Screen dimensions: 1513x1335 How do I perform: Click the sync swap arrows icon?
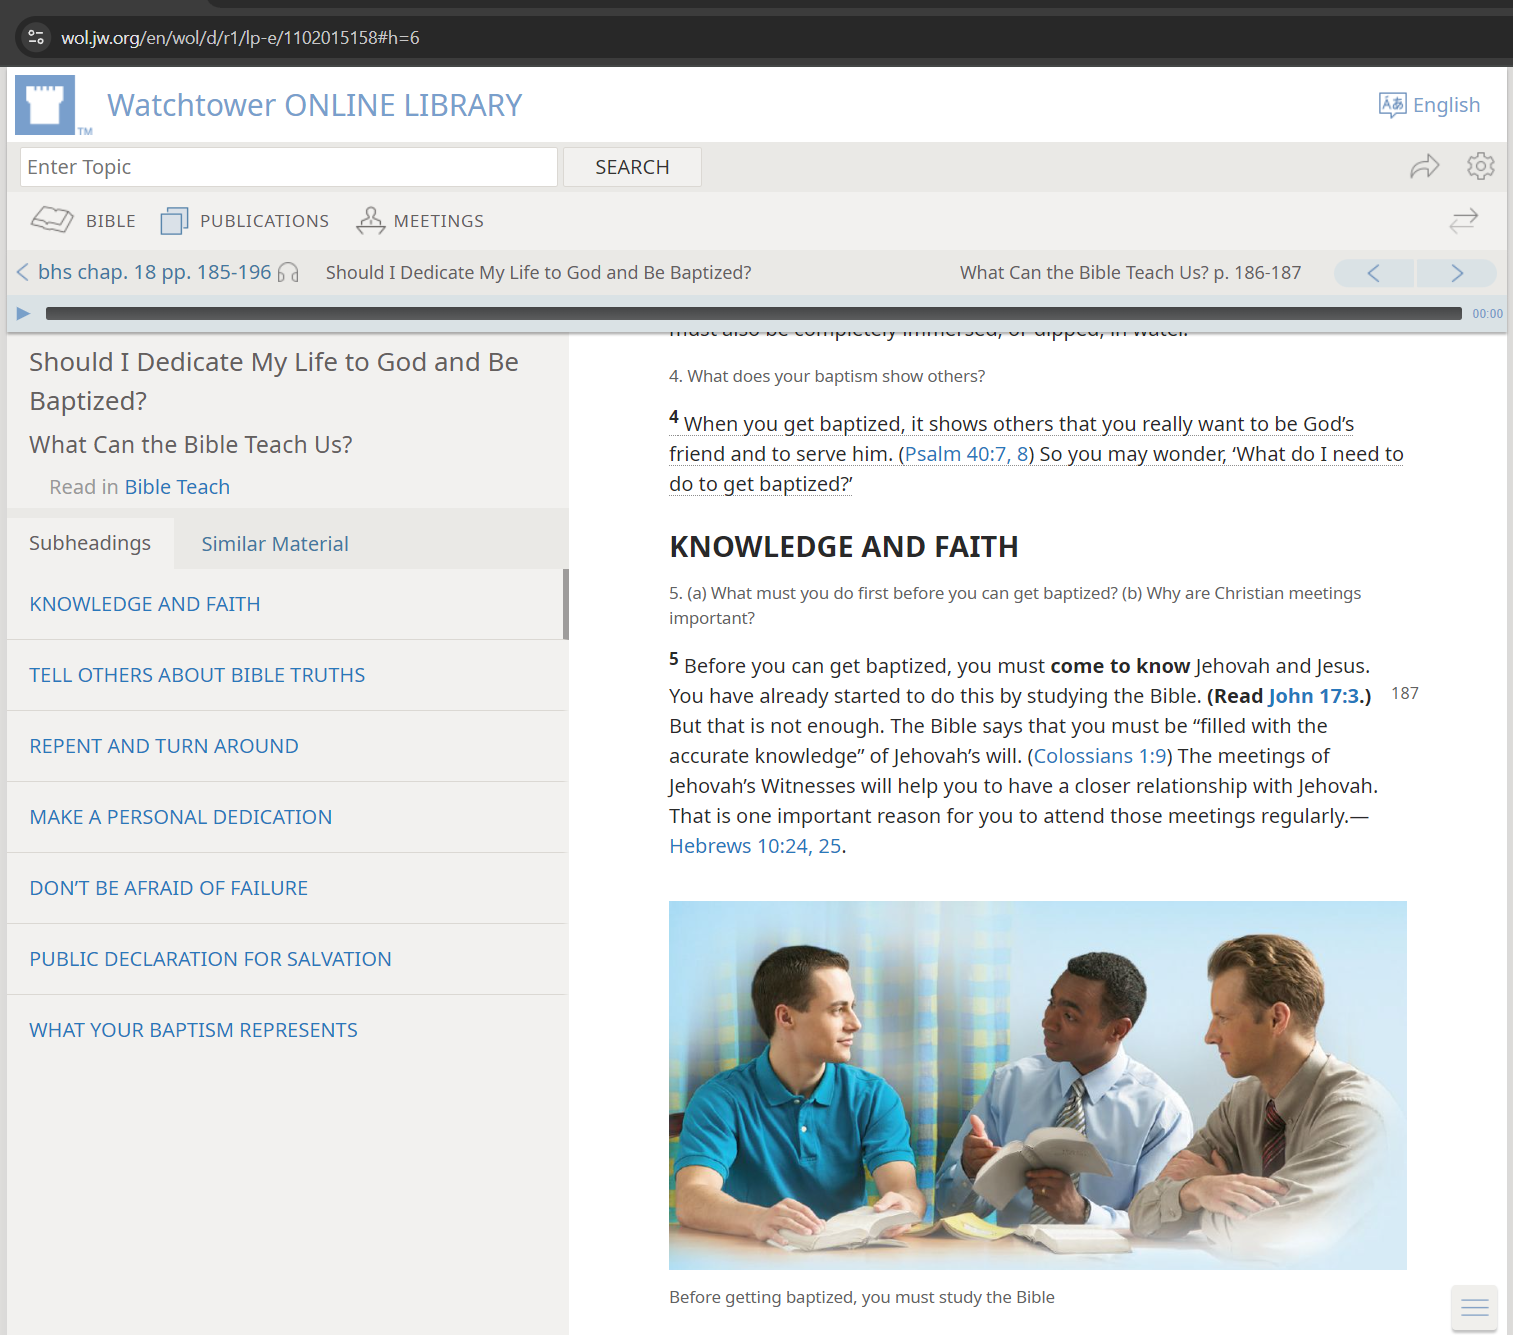pos(1463,220)
